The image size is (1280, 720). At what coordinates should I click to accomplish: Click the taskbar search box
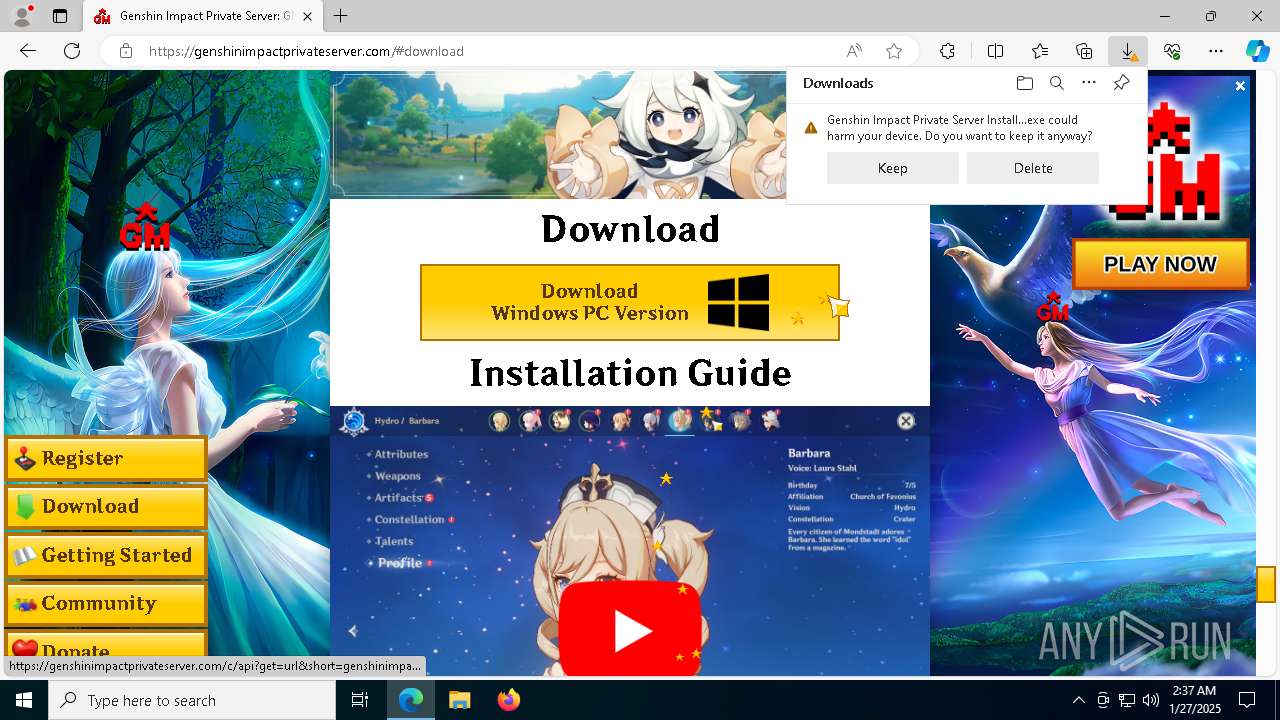coord(192,700)
